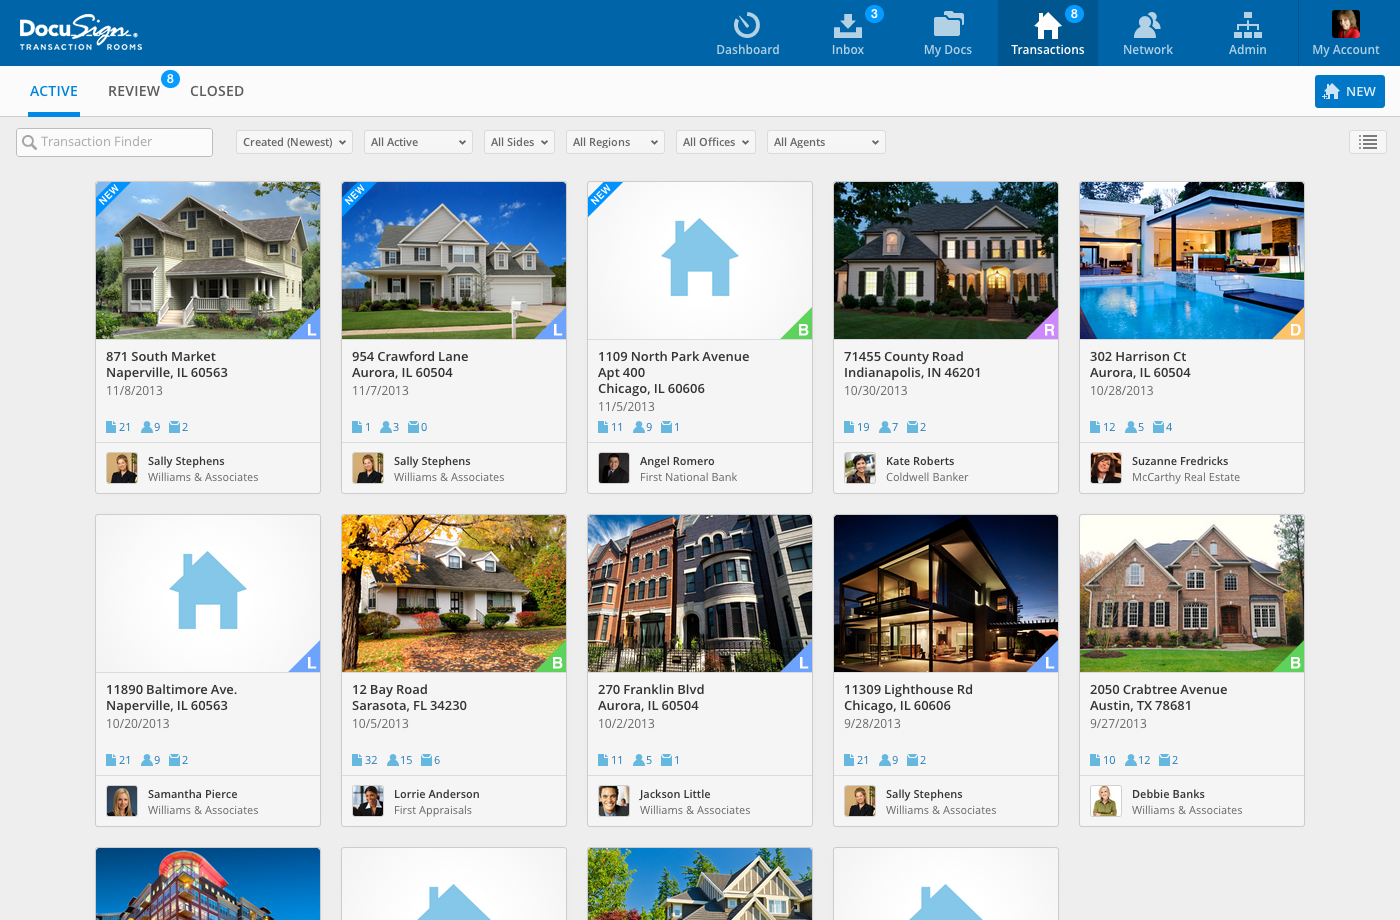Click documents count icon on 11309 Lighthouse Rd
This screenshot has height=920, width=1400.
tap(849, 760)
